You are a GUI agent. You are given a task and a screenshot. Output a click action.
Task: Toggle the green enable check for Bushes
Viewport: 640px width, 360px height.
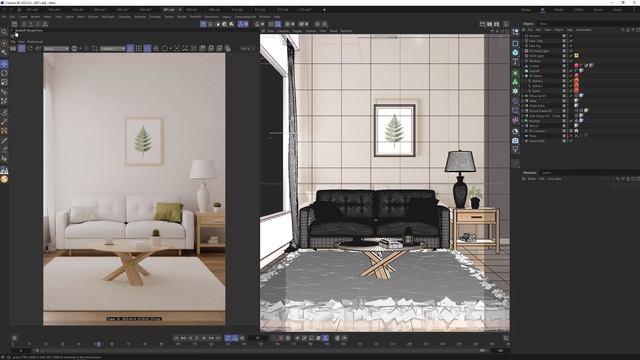coord(571,121)
